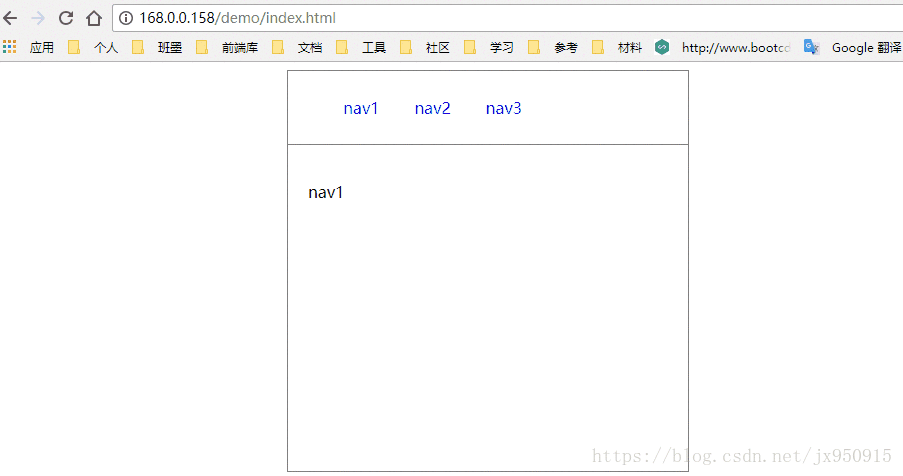903x476 pixels.
Task: Open the 参考 bookmark folder
Action: [553, 47]
